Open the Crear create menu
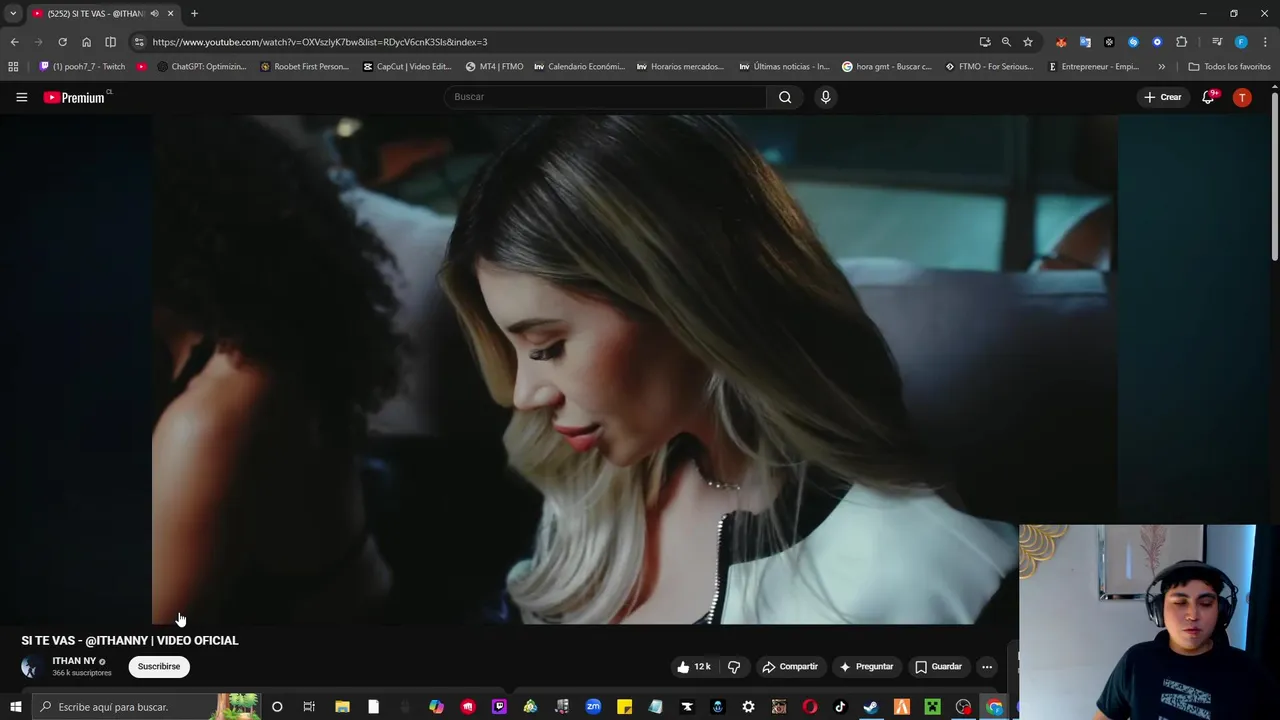This screenshot has height=720, width=1280. 1163,97
